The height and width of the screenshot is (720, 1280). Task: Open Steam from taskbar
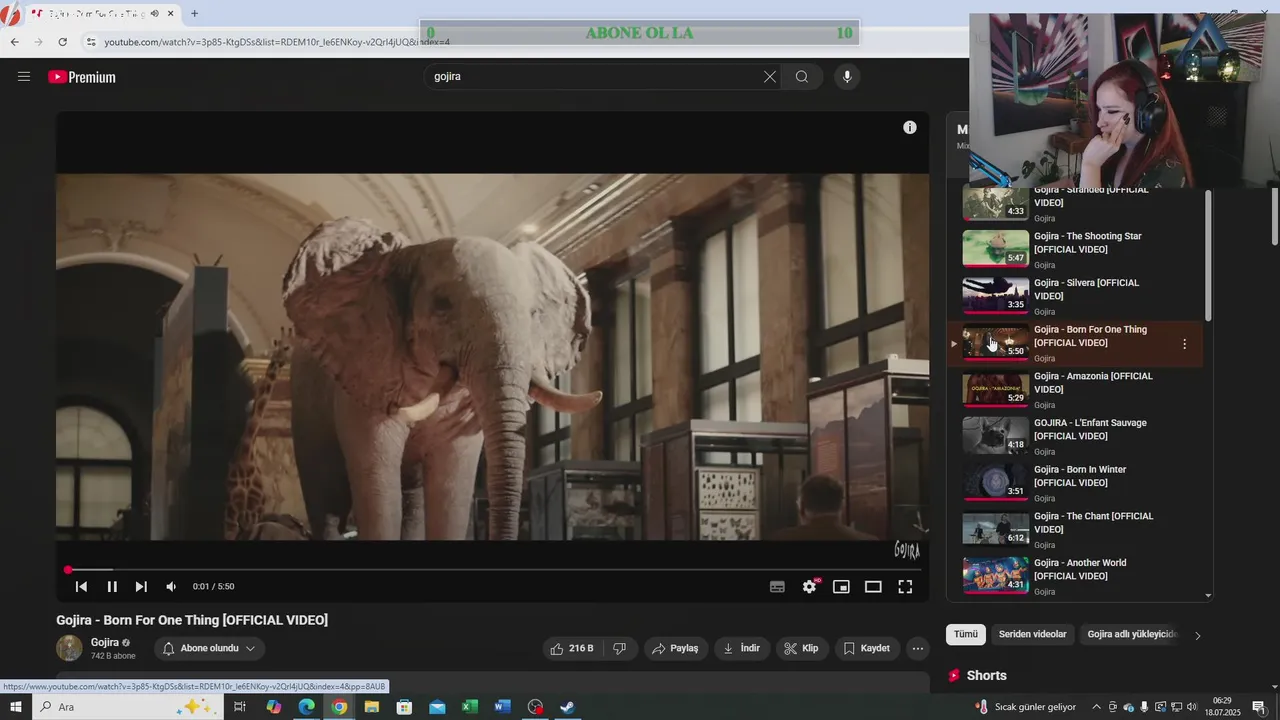(567, 707)
